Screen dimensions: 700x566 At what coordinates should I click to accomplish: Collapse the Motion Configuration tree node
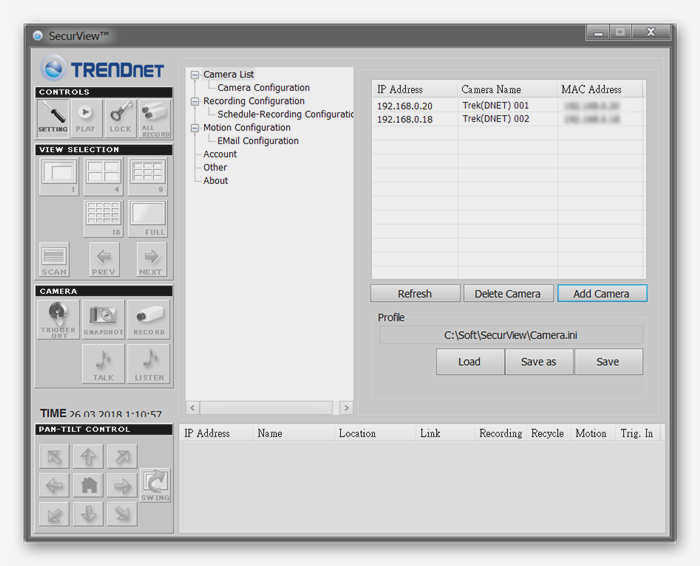point(195,128)
